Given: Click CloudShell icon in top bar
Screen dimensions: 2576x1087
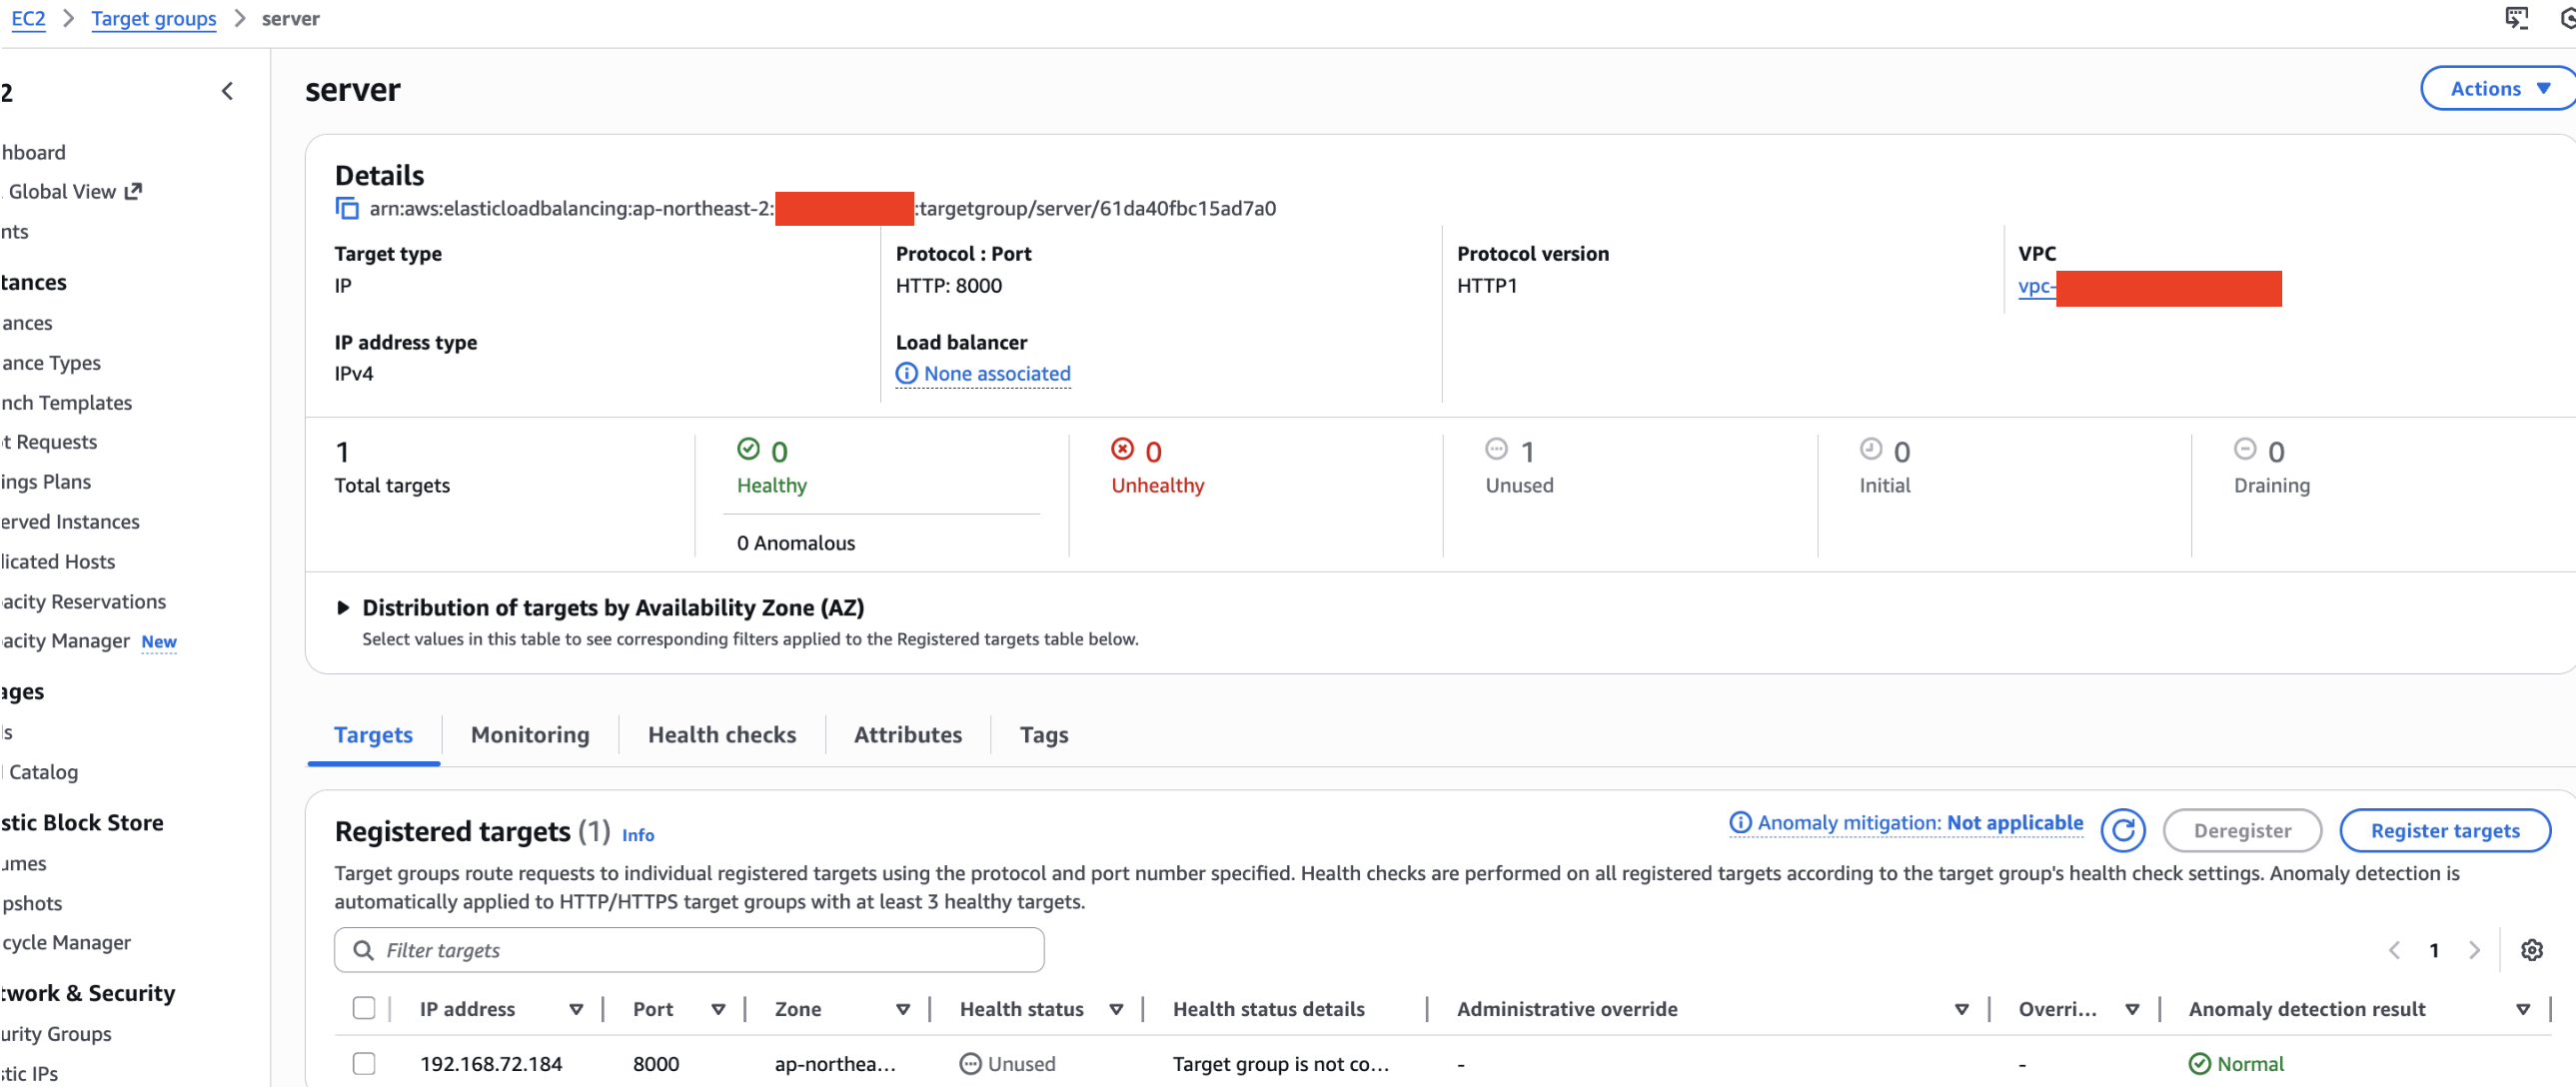Looking at the screenshot, I should 2516,17.
